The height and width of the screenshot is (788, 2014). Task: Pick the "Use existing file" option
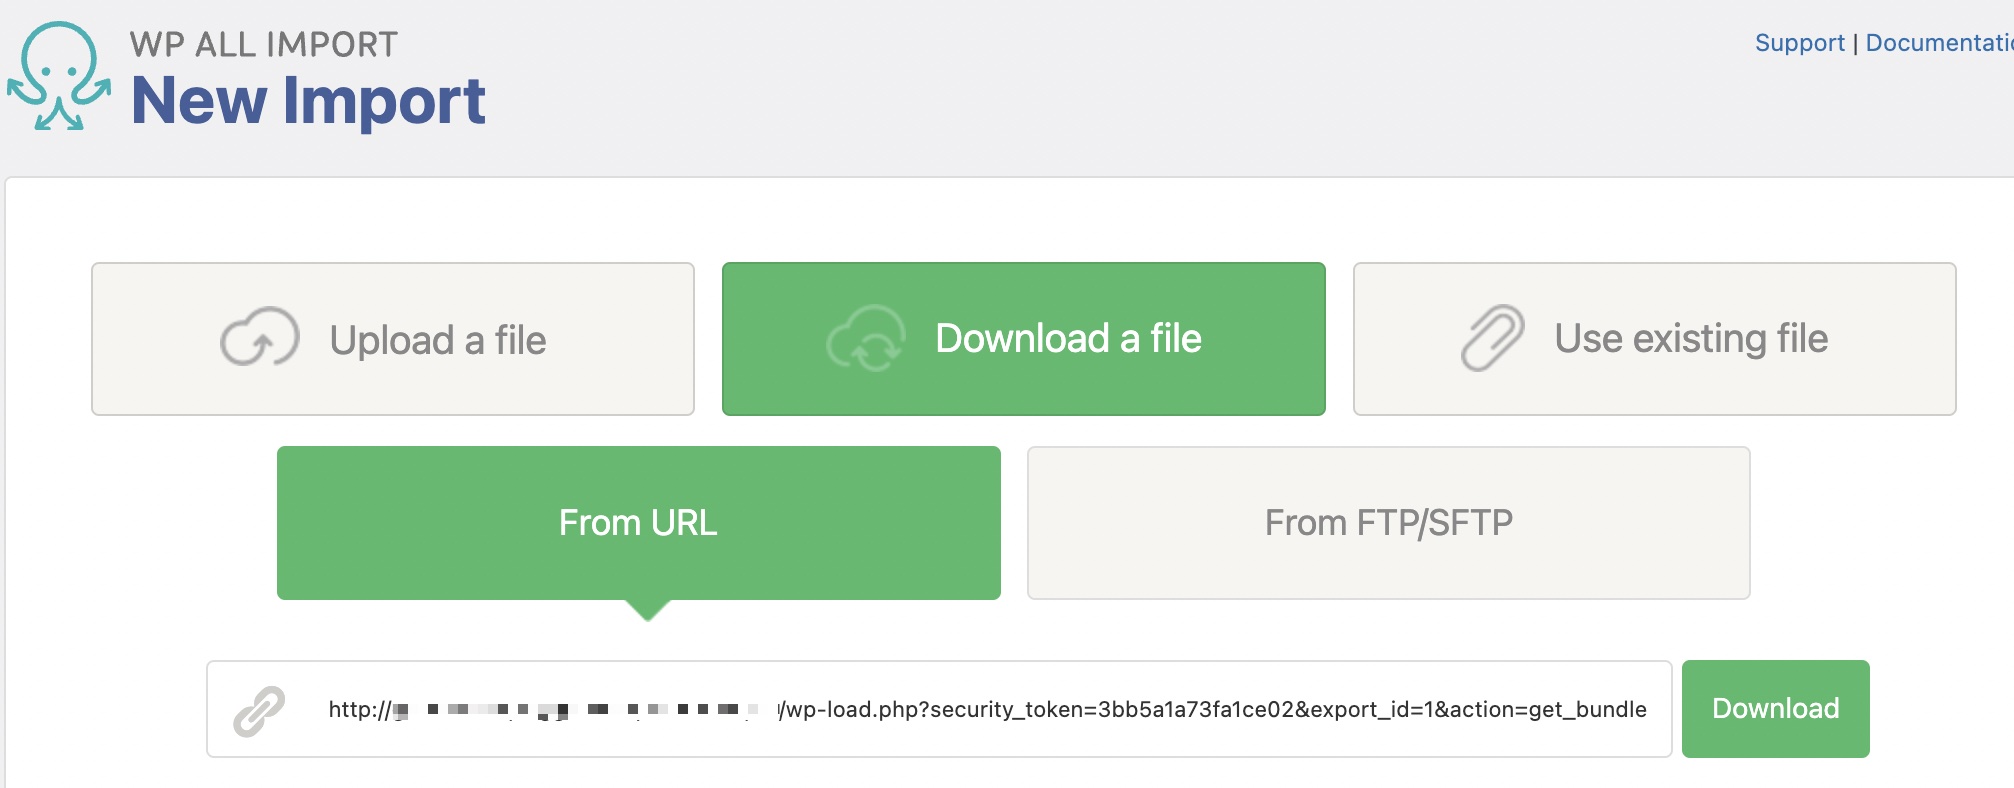[1690, 339]
